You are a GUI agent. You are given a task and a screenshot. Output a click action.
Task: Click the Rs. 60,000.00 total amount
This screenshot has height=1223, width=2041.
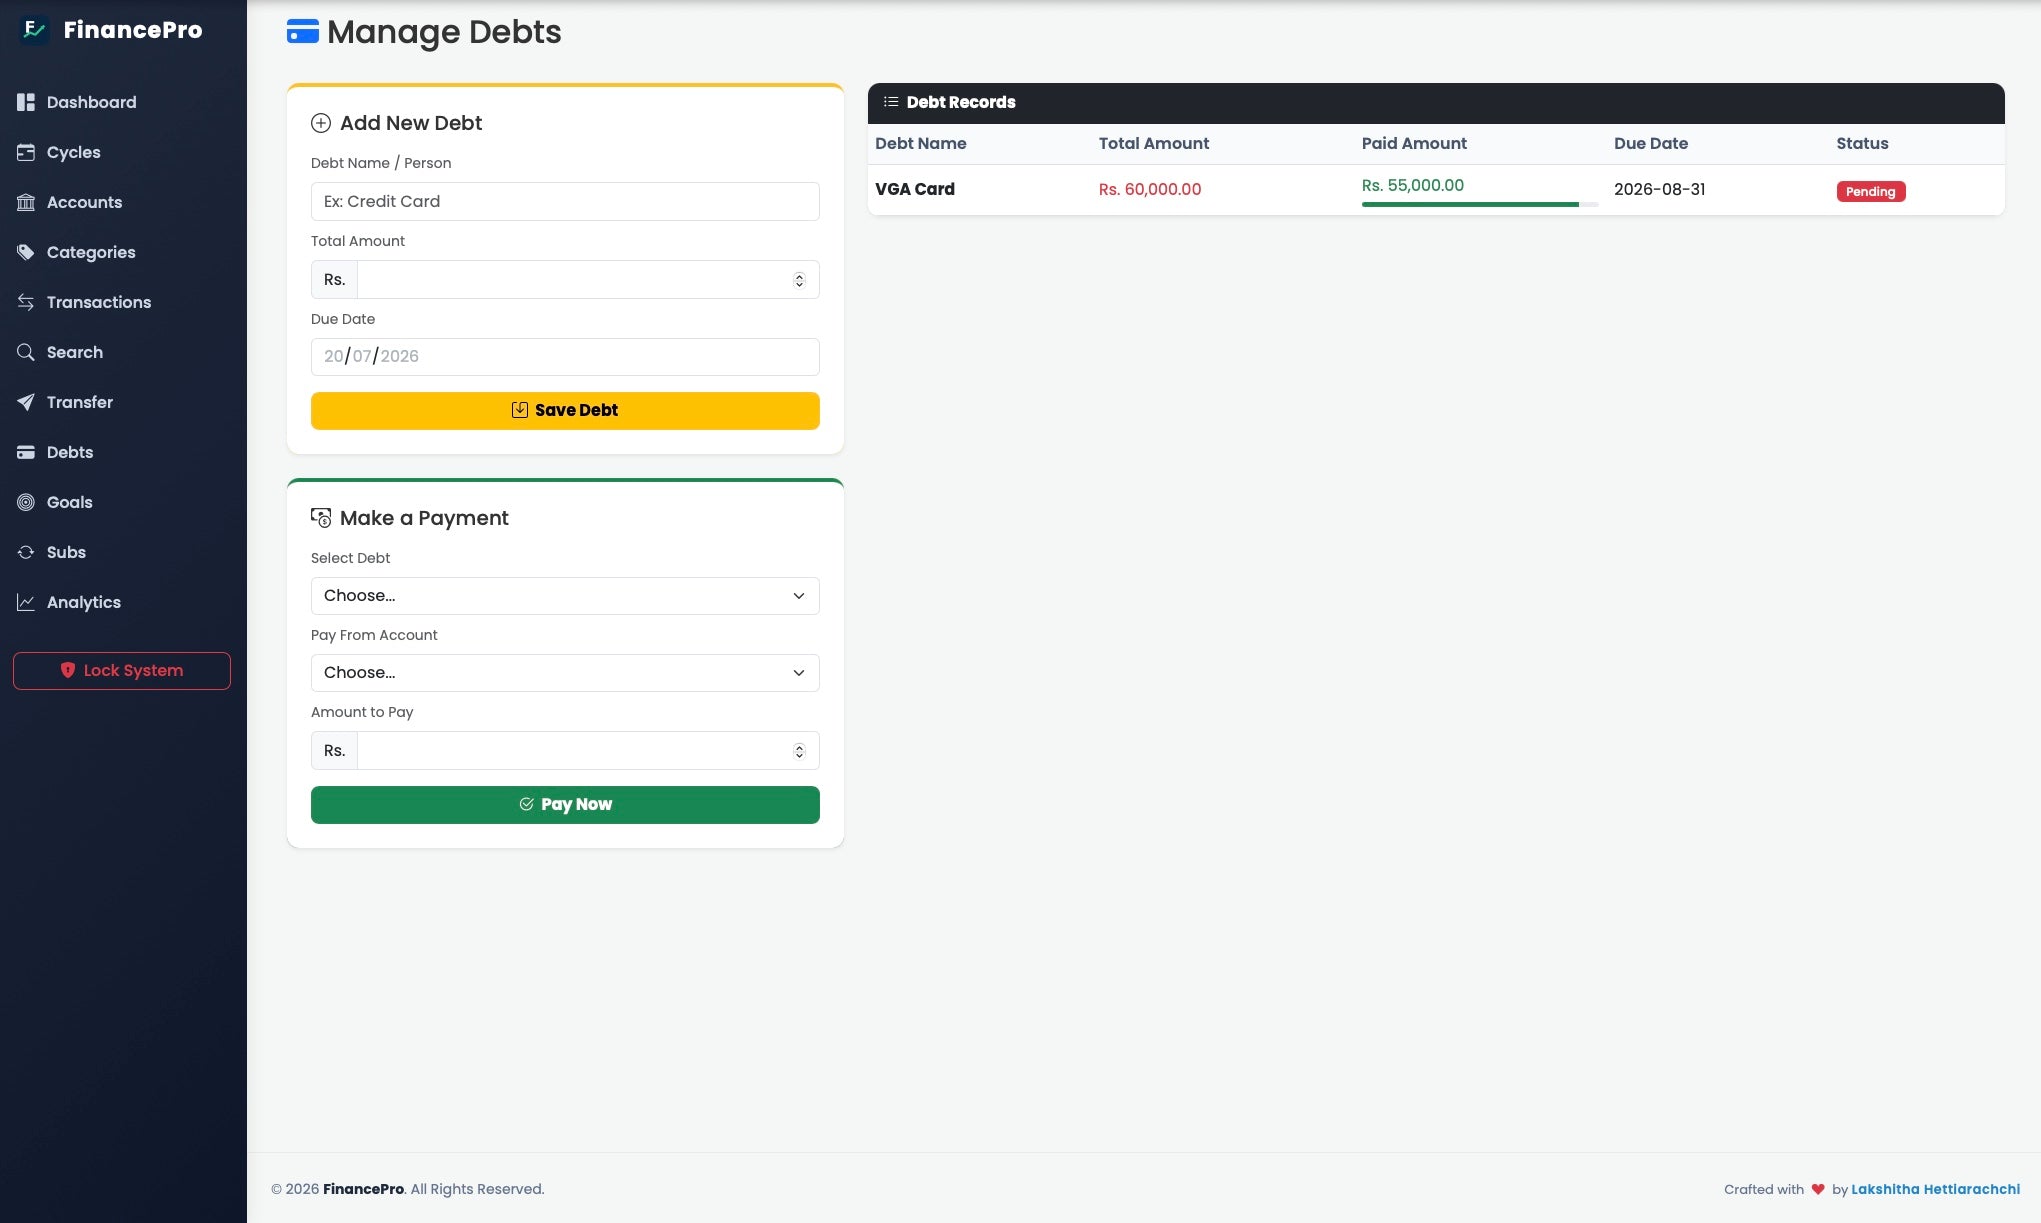coord(1150,189)
